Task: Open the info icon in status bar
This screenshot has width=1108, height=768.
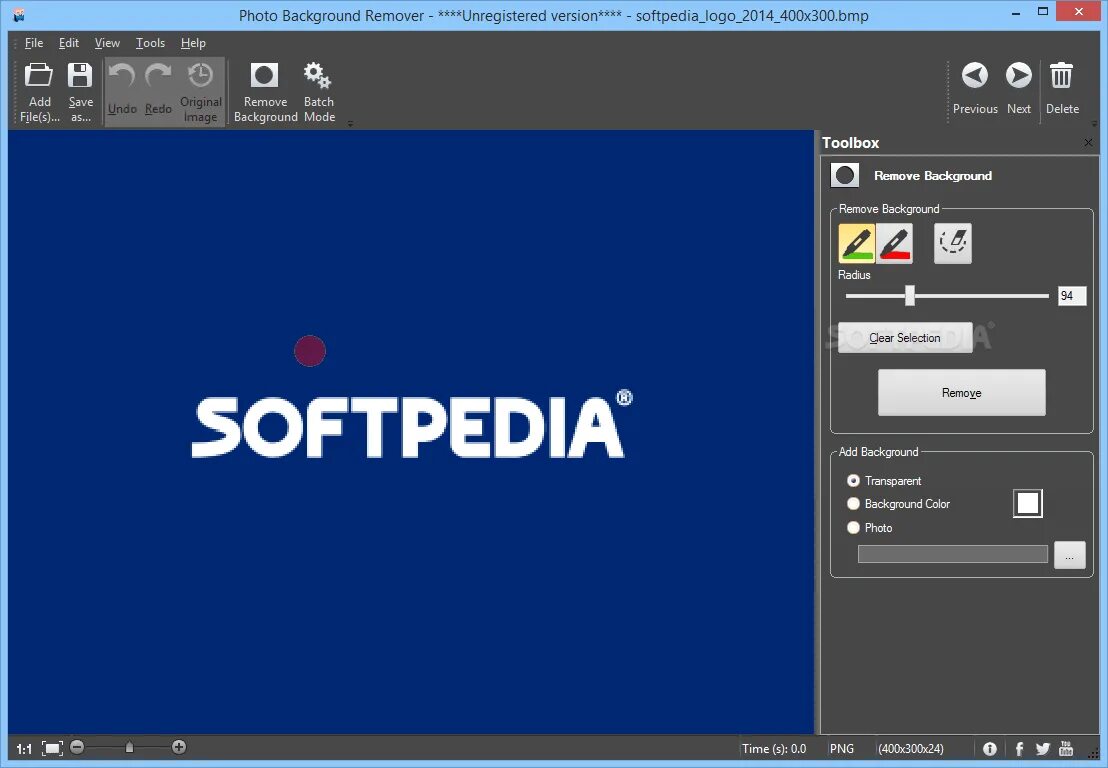Action: [990, 749]
